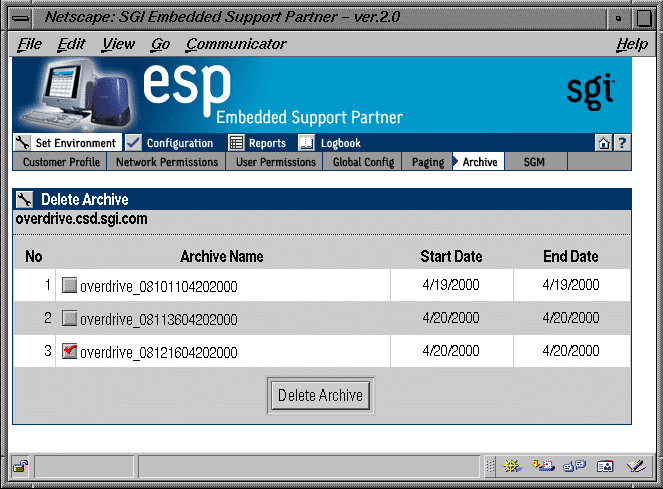Click the overdrive.csd.sgi.com hostname

(82, 219)
